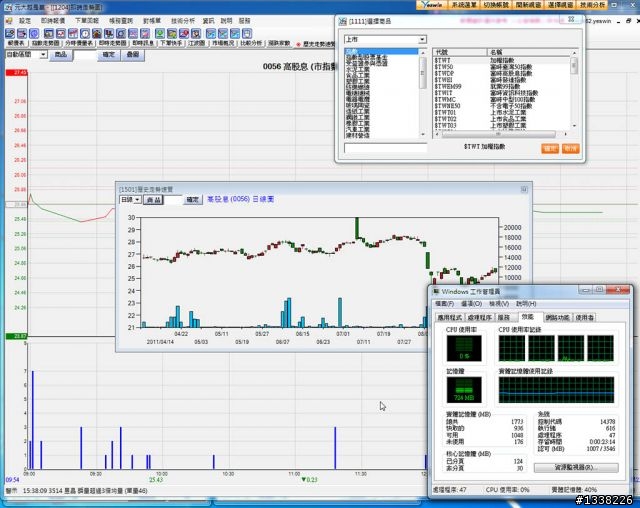Click the app icon left of 設定 menu
The image size is (640, 508).
(x=9, y=21)
